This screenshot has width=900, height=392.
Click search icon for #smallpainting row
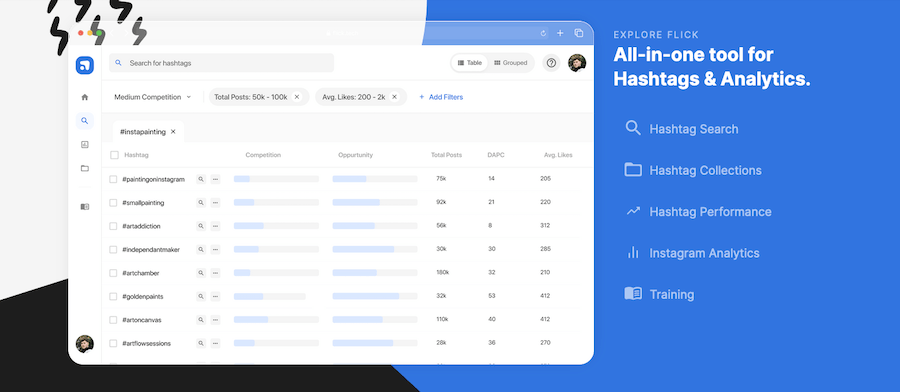click(201, 203)
